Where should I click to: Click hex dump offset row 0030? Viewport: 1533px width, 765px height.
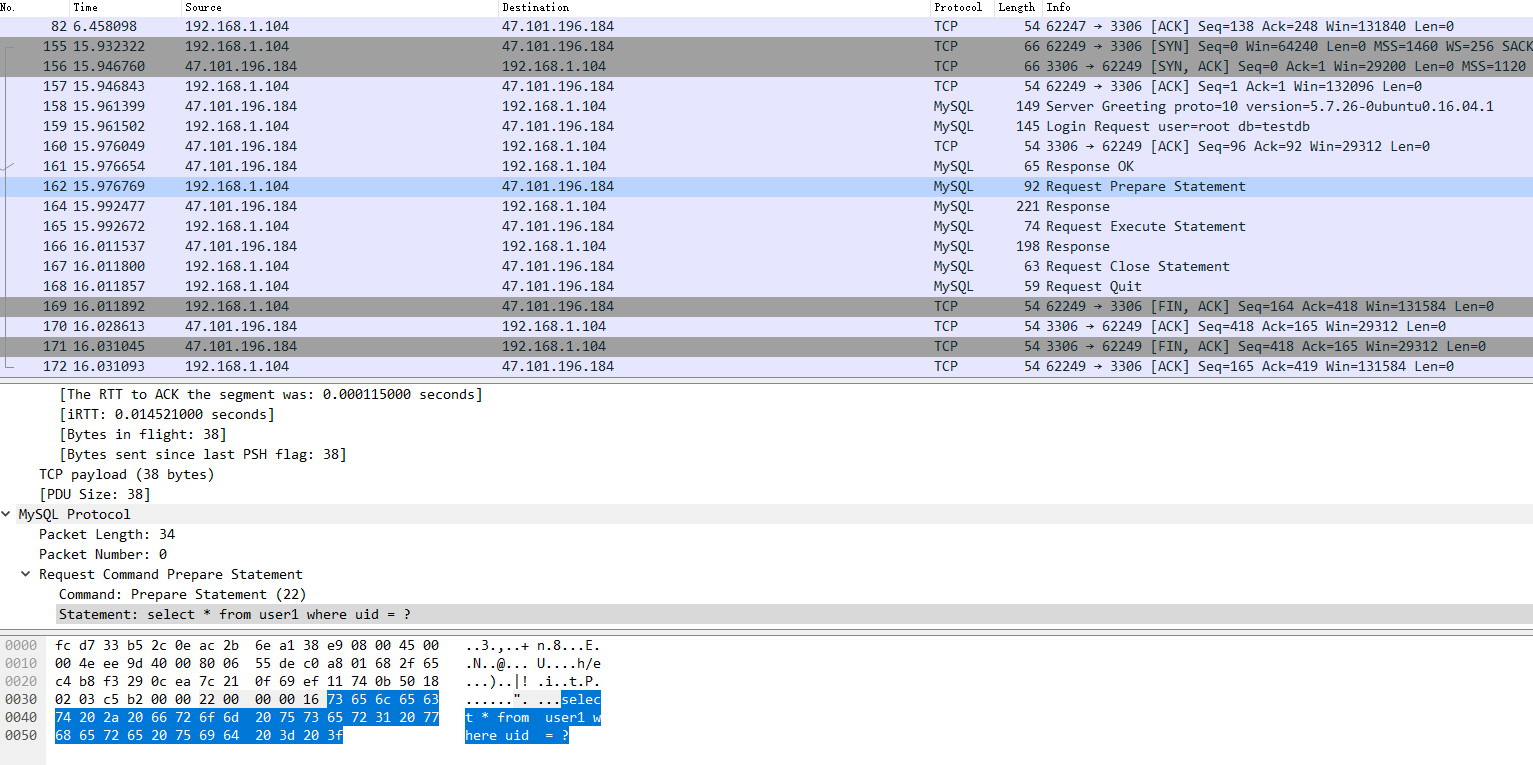(20, 699)
